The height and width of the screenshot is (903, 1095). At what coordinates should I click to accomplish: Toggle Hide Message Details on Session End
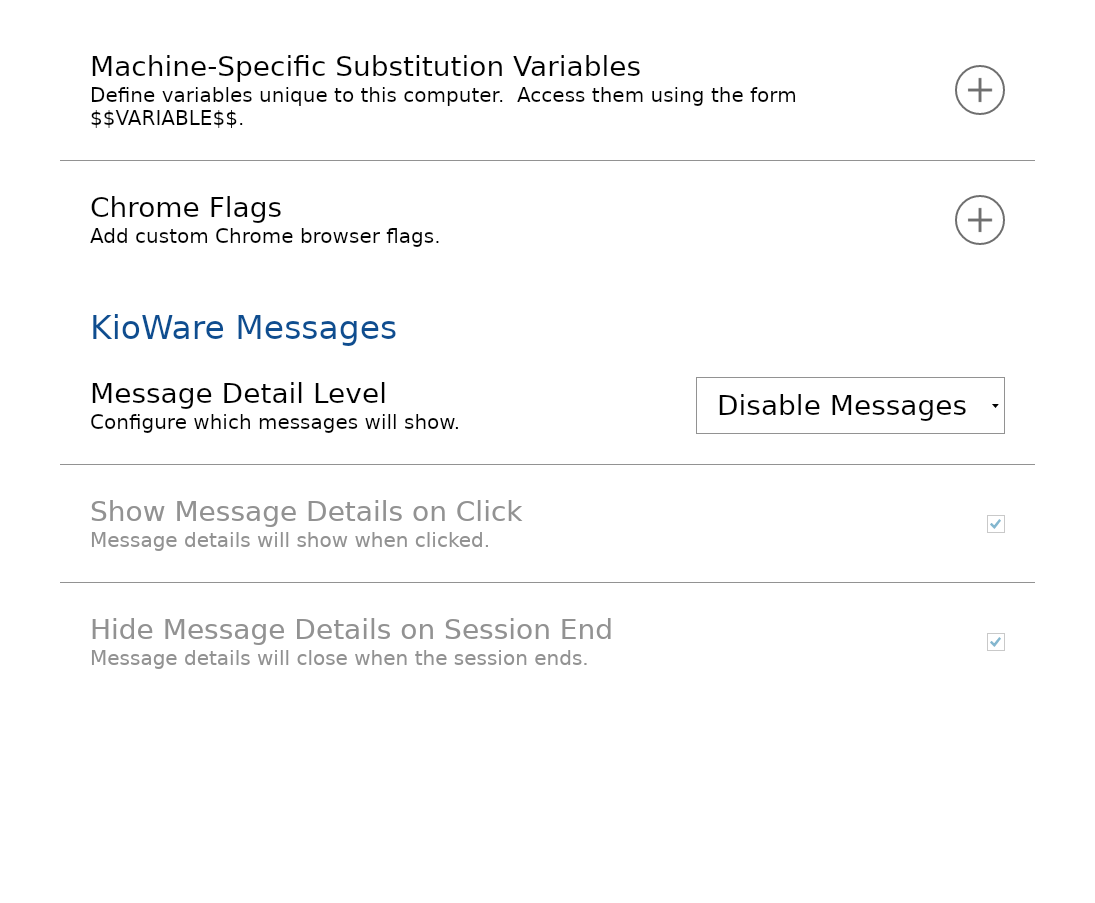point(995,642)
